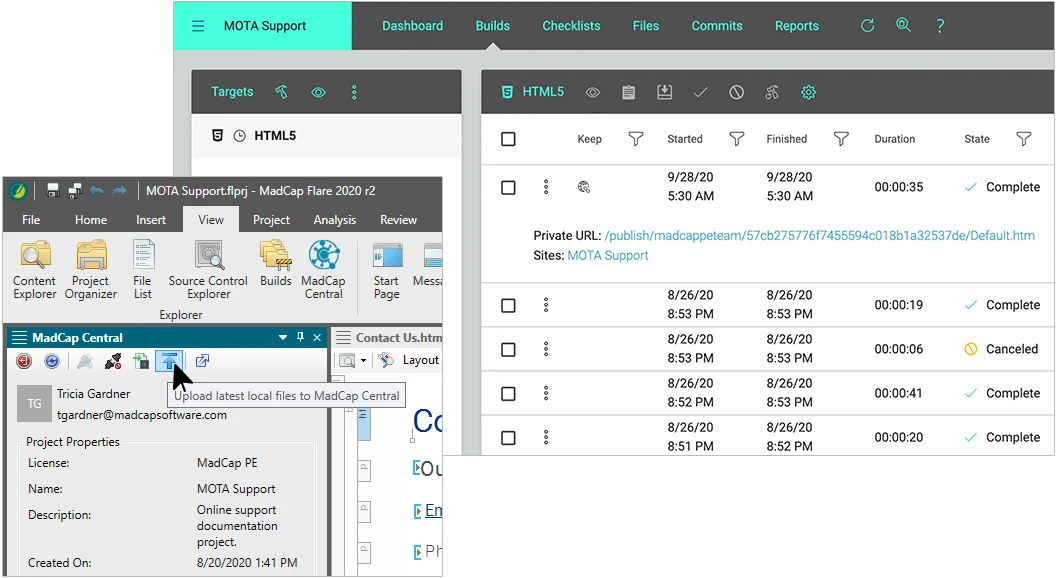
Task: Toggle eye icon in HTML5 builds toolbar
Action: coord(593,93)
